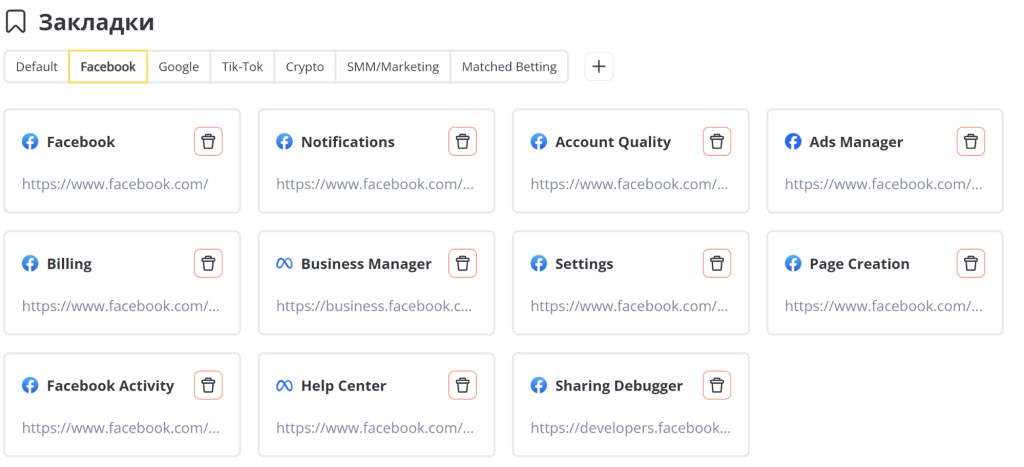Click Facebook logo on the Facebook card
Screen dimensions: 1024x467
[x=30, y=141]
